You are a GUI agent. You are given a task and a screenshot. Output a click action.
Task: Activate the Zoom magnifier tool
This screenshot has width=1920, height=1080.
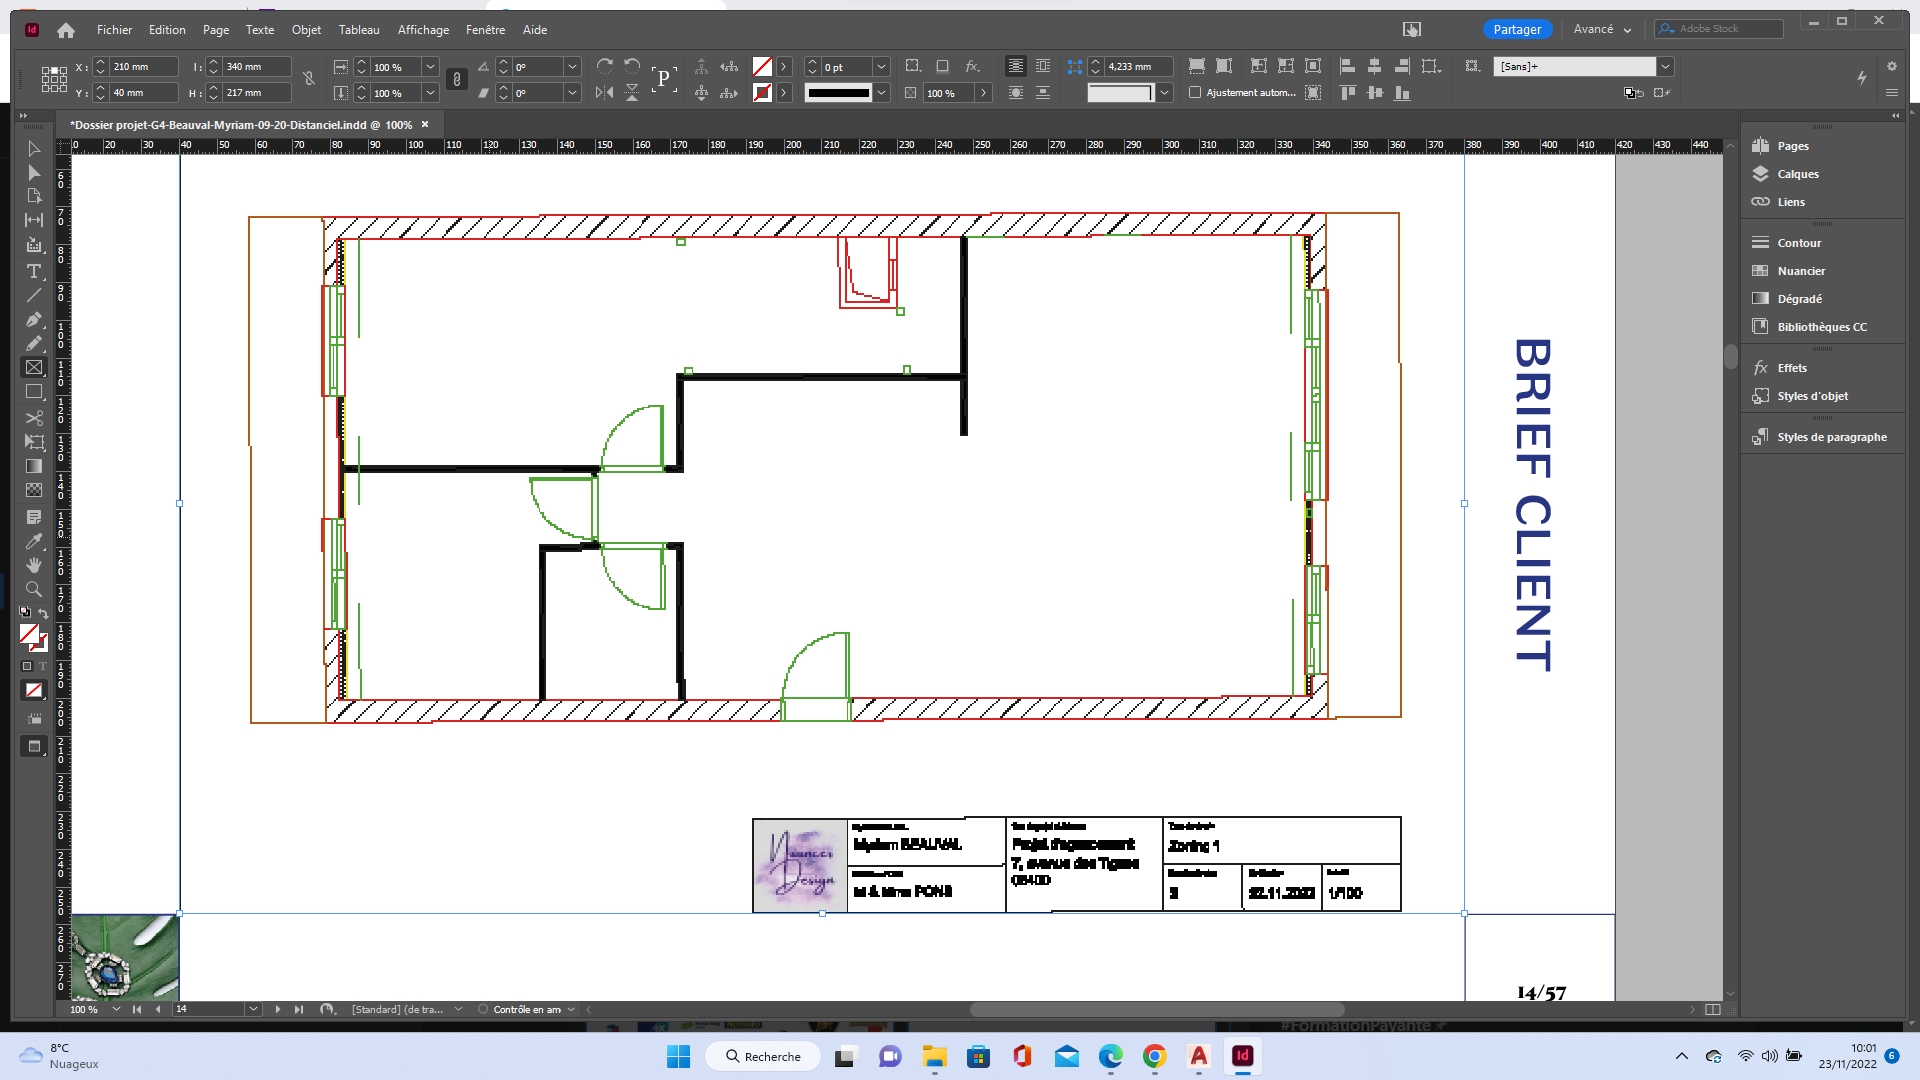(34, 590)
